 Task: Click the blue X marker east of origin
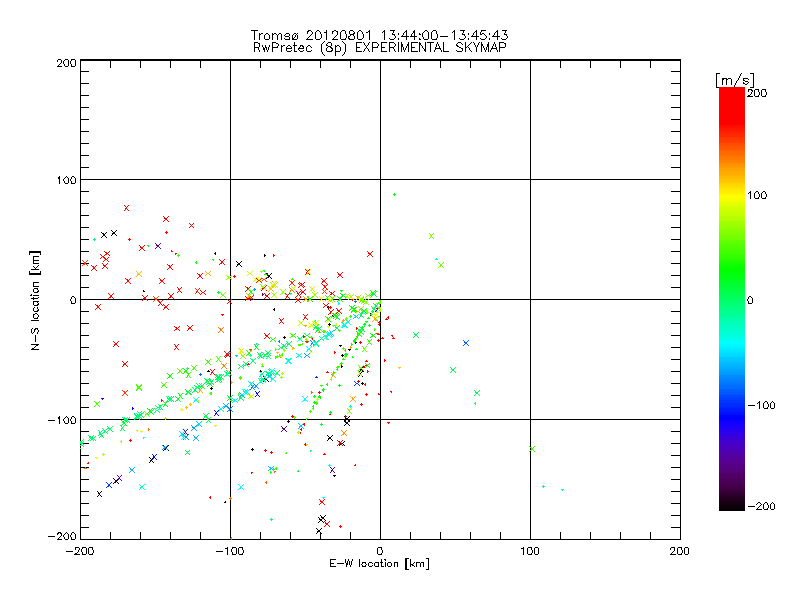click(x=466, y=343)
